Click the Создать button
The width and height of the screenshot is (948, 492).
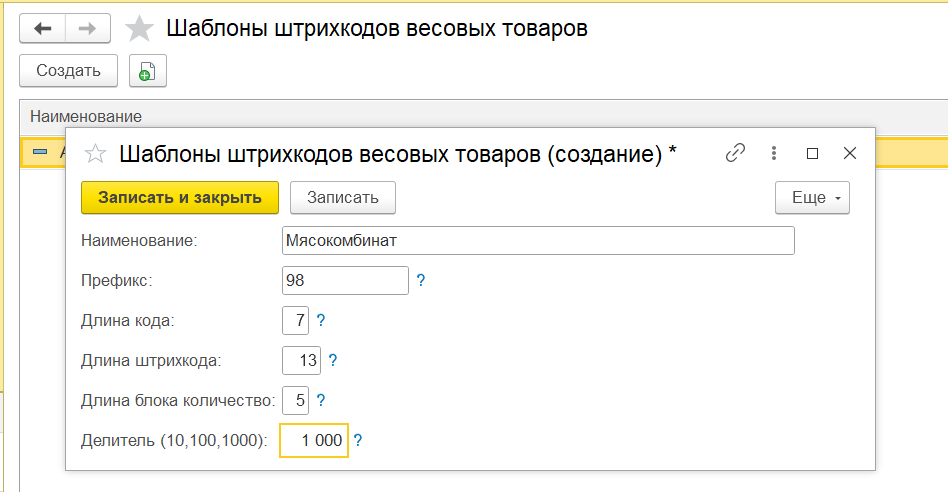pyautogui.click(x=68, y=71)
